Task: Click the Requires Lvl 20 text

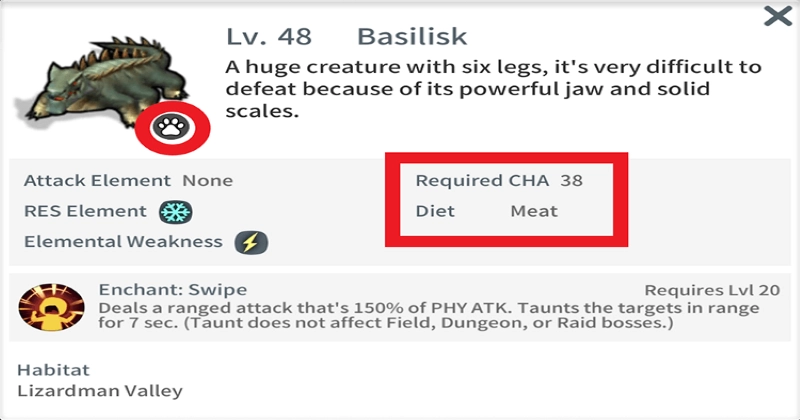Action: 711,290
